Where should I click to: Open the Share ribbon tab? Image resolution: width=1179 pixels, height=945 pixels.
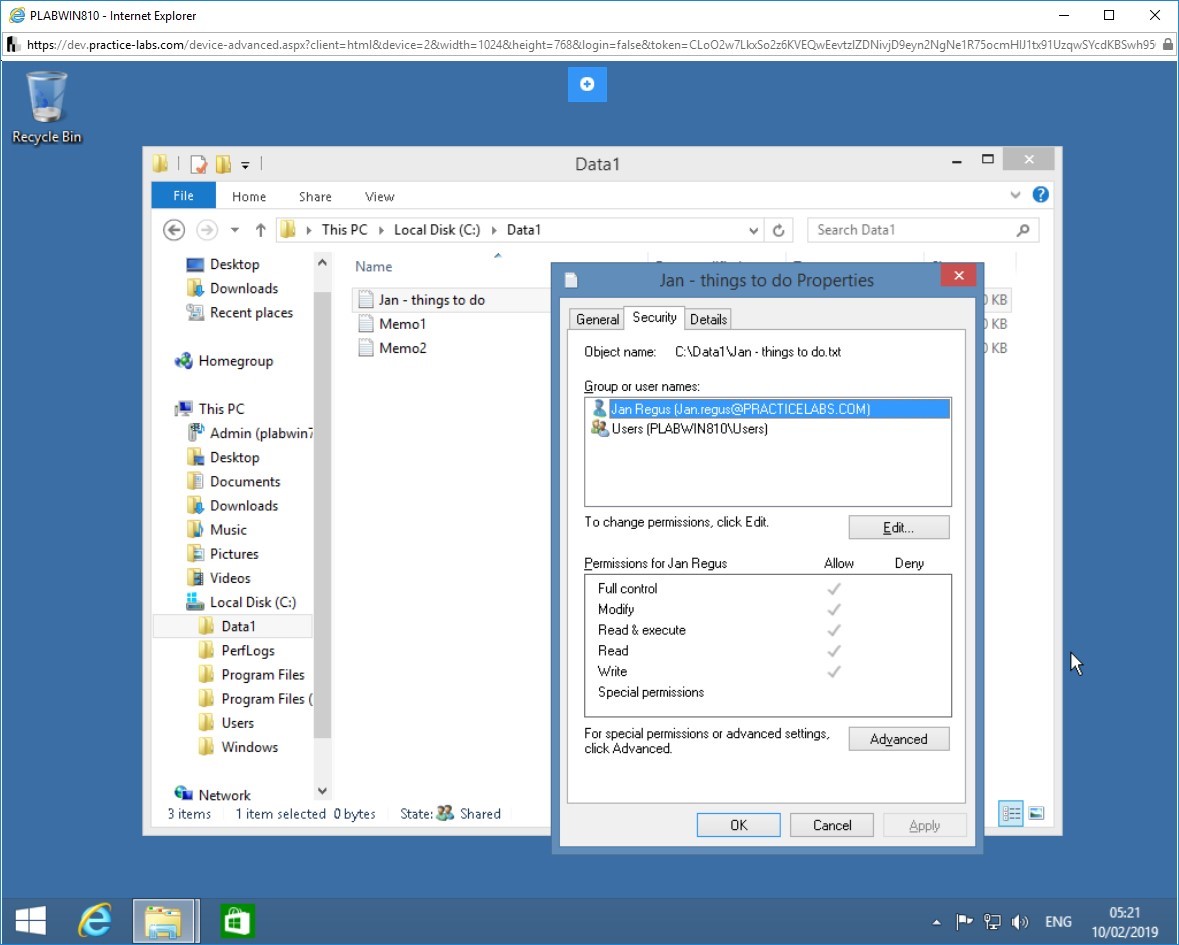[315, 196]
